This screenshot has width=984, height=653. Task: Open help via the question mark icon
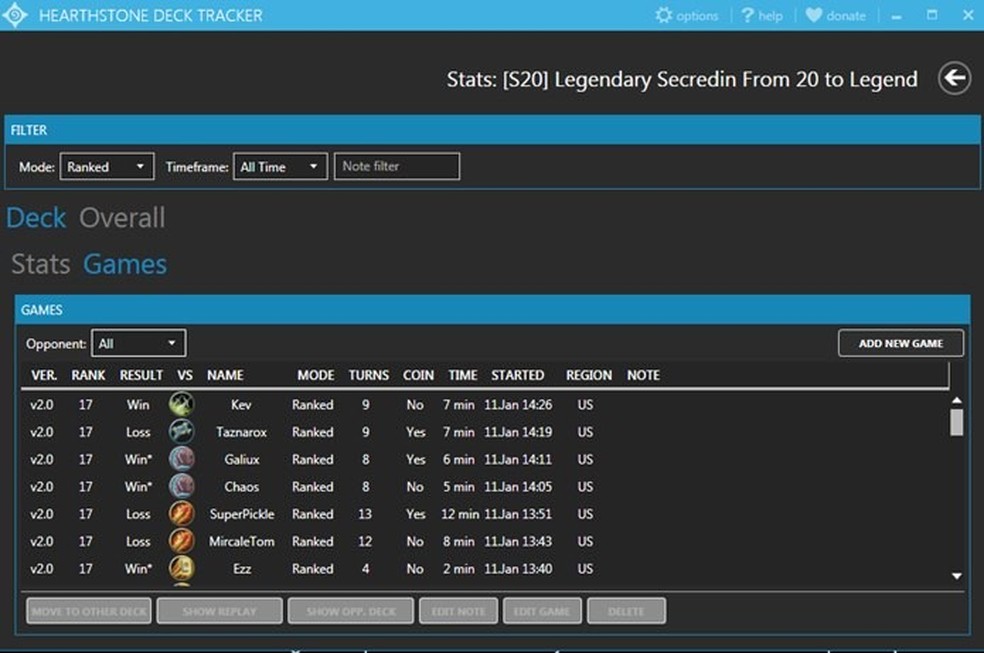click(x=747, y=15)
